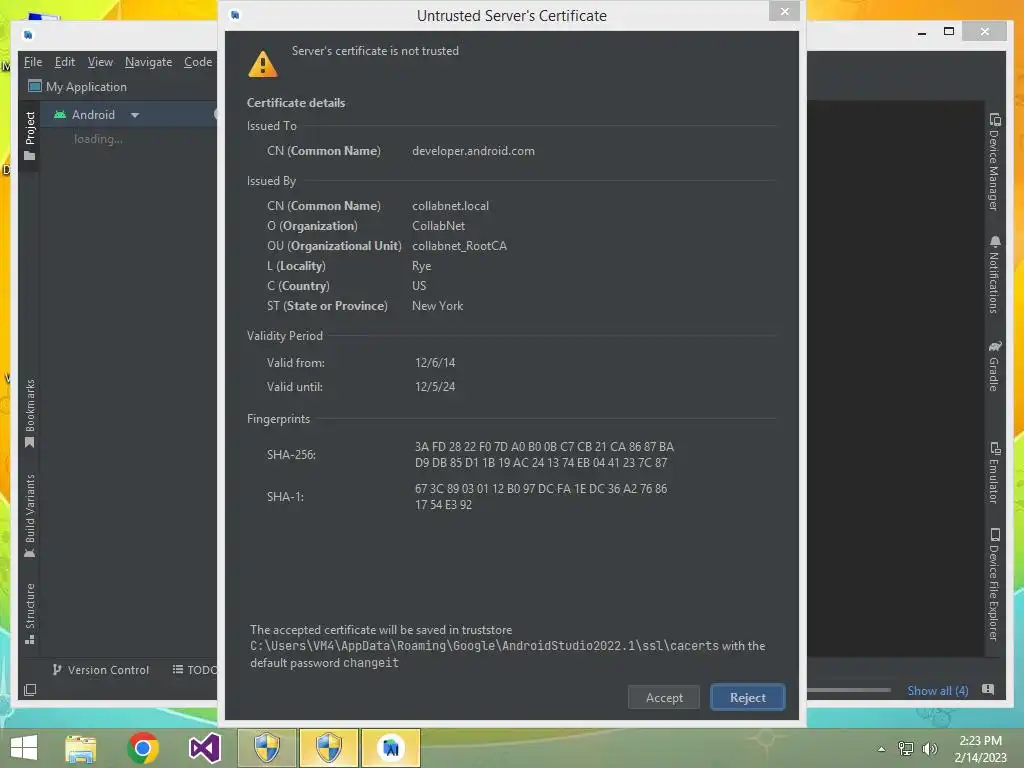Open the Version Control tool window
Image resolution: width=1024 pixels, height=768 pixels.
tap(101, 670)
